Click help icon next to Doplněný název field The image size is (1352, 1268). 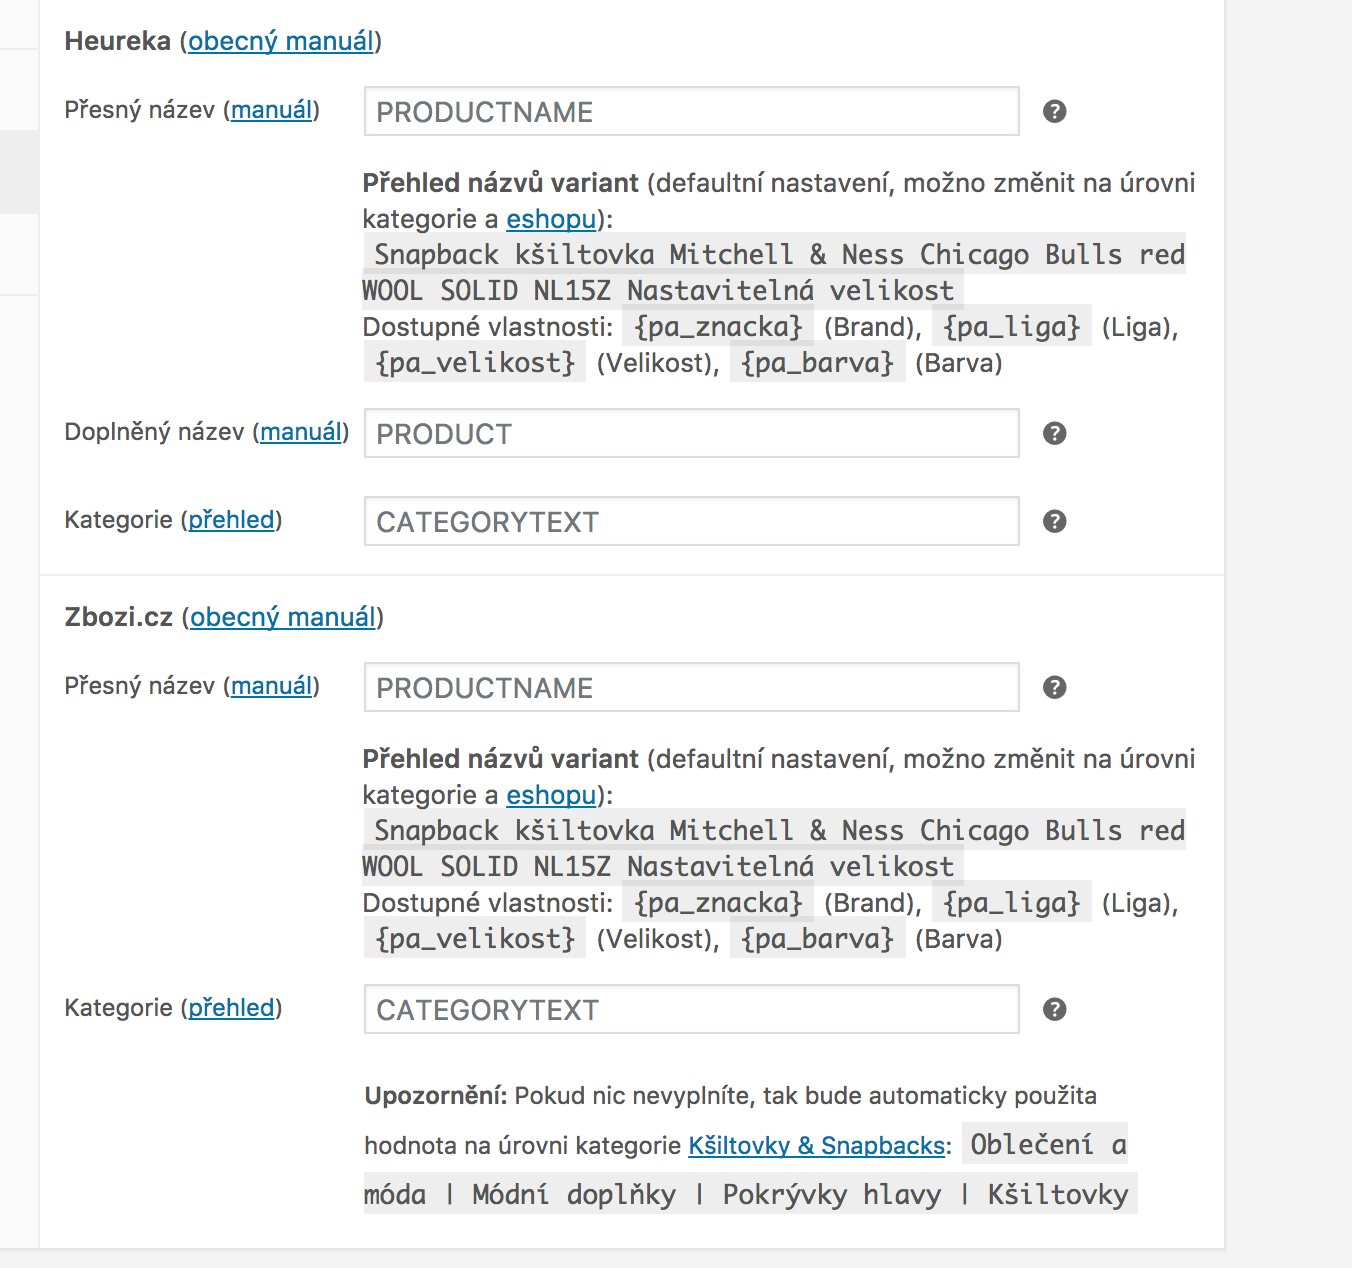(x=1054, y=433)
